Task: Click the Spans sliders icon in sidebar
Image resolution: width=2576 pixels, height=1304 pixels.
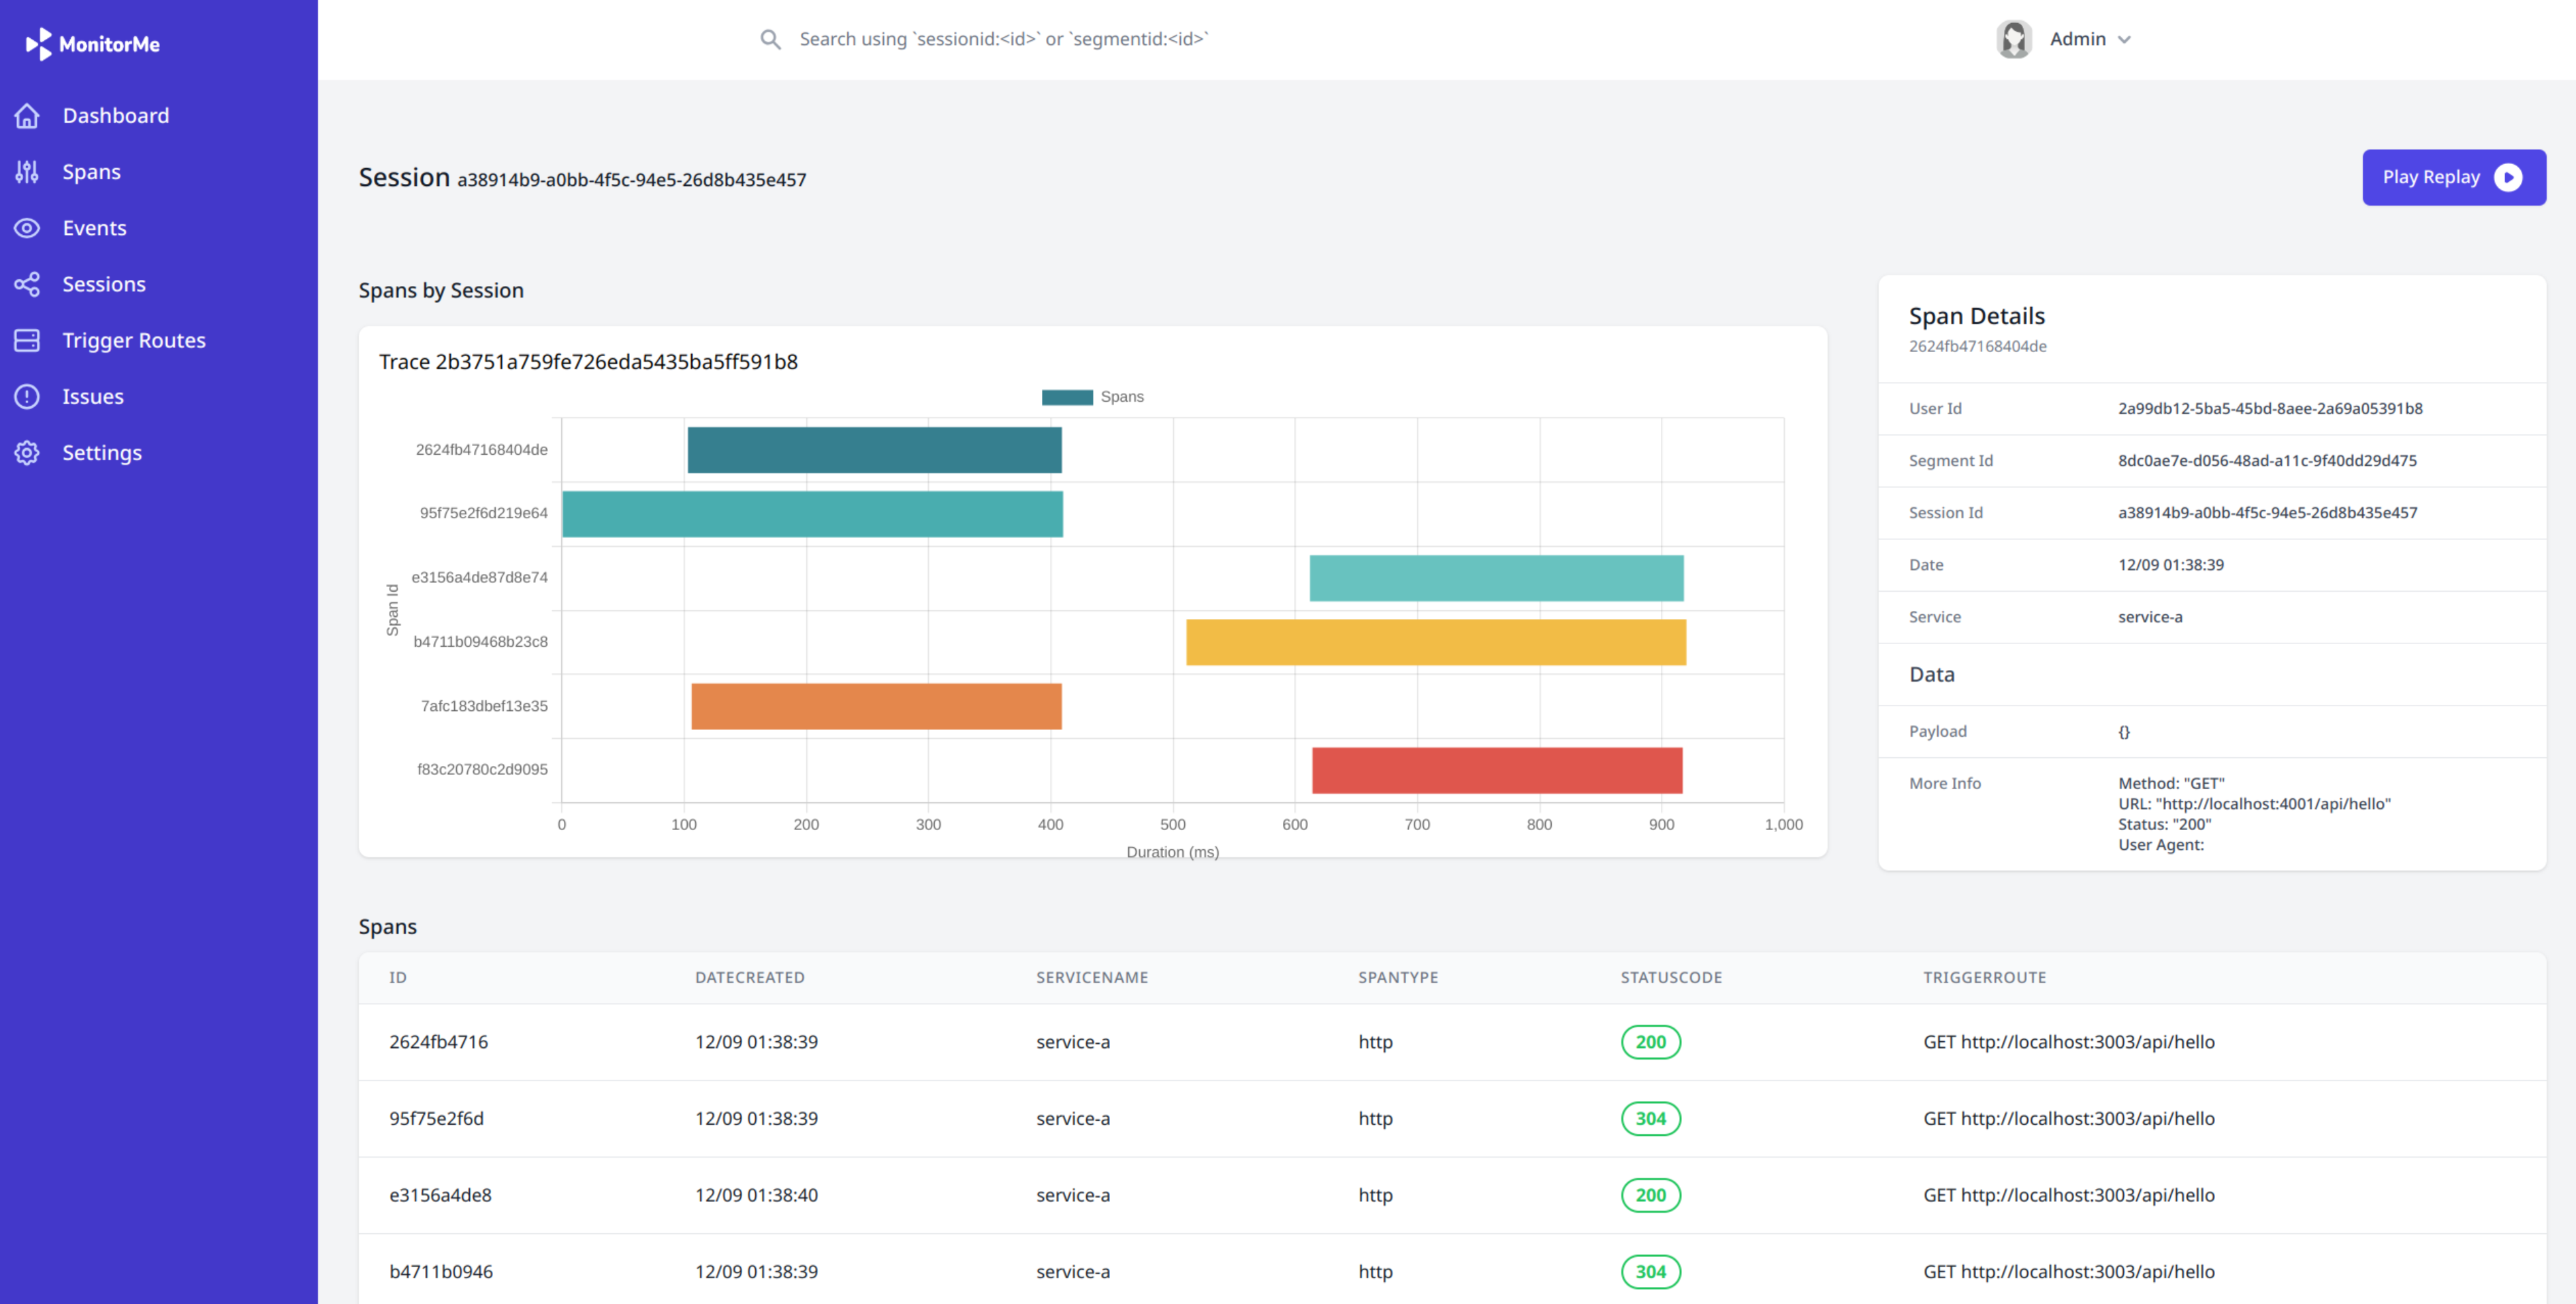Action: tap(27, 172)
